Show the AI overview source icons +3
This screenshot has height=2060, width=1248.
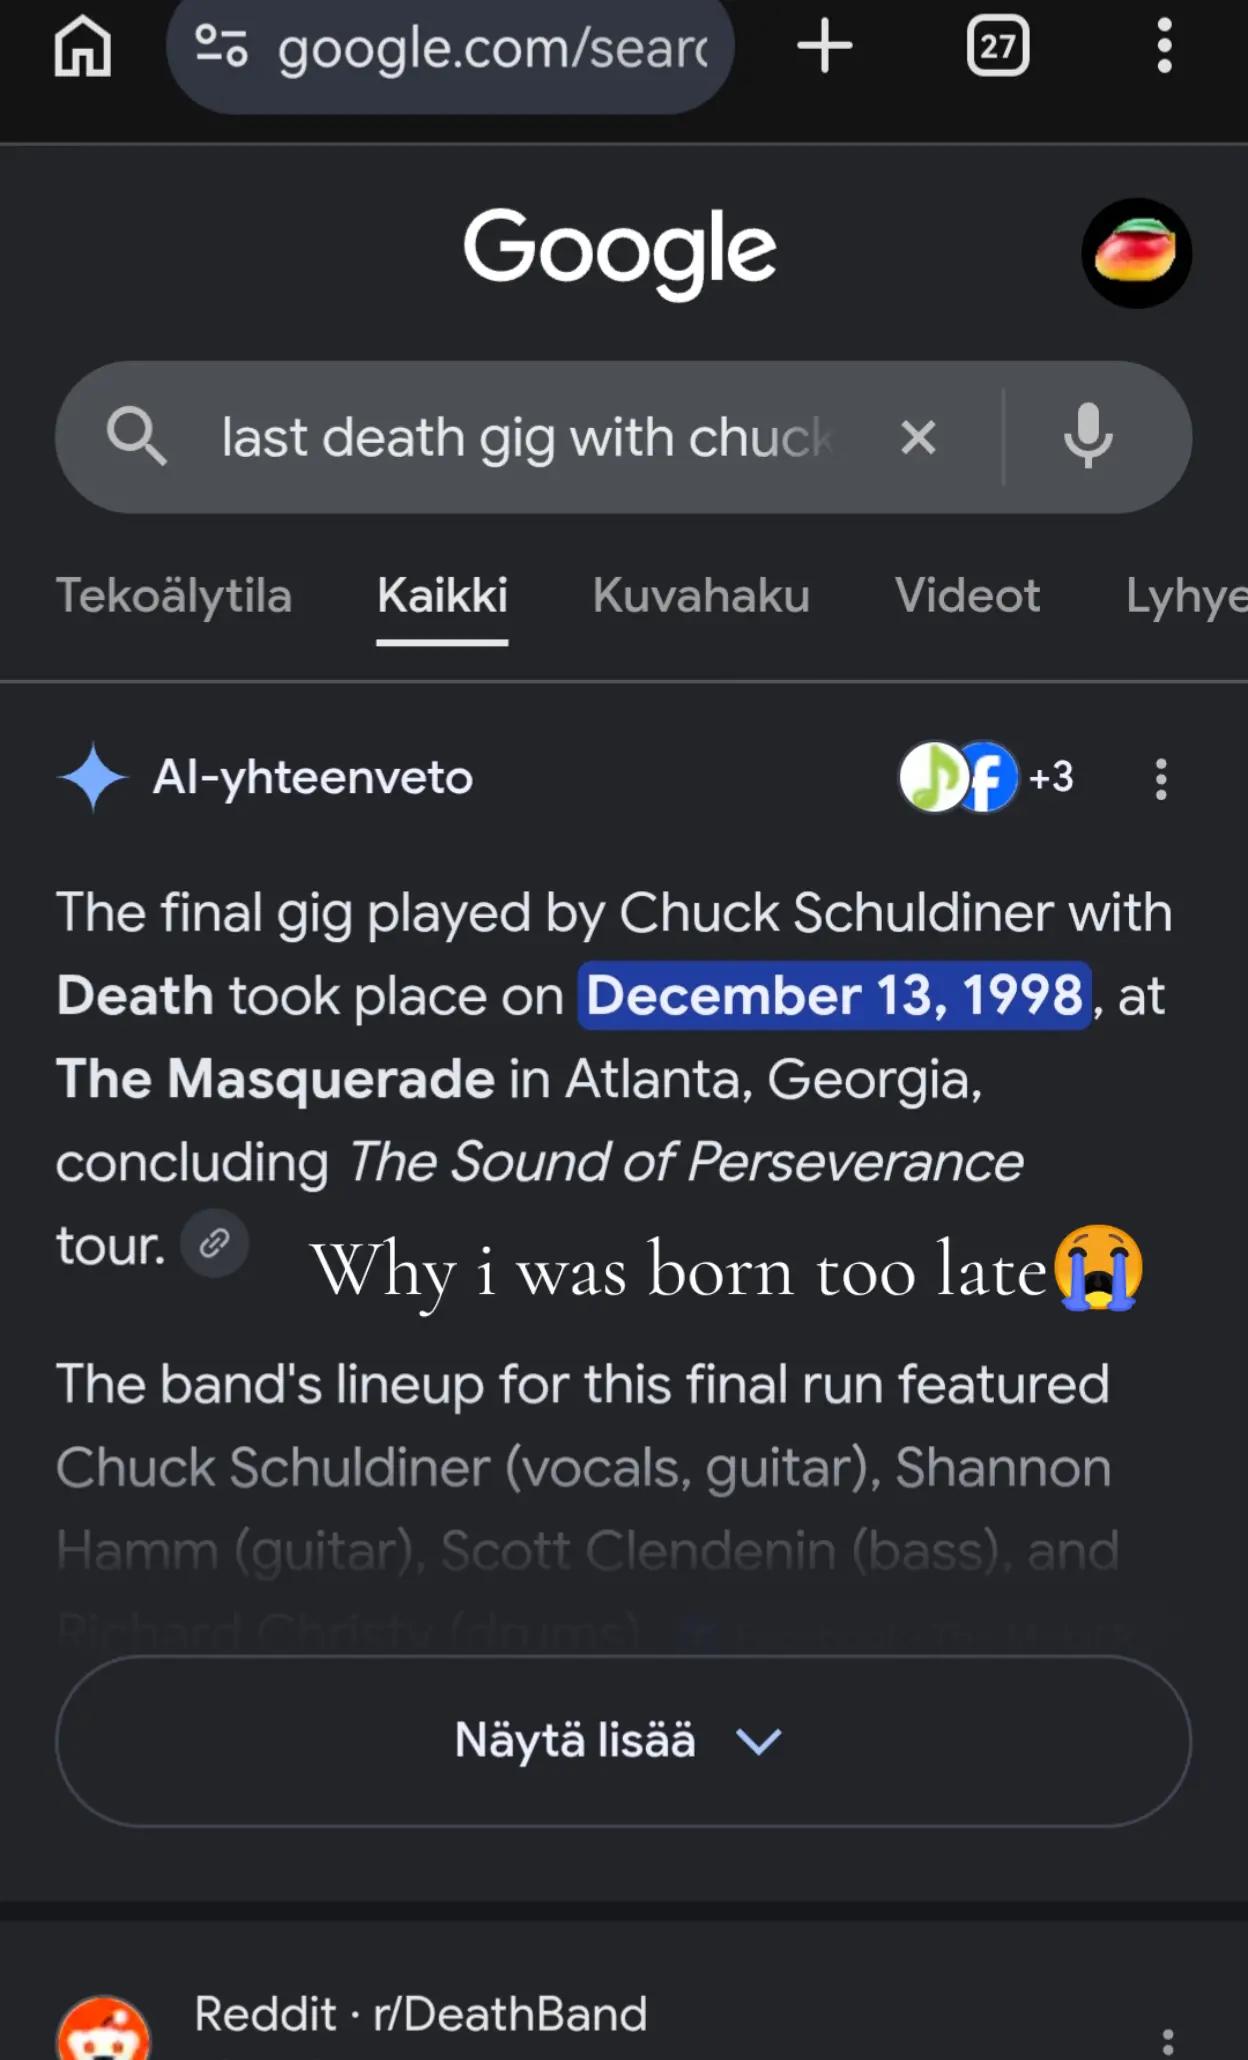point(986,777)
